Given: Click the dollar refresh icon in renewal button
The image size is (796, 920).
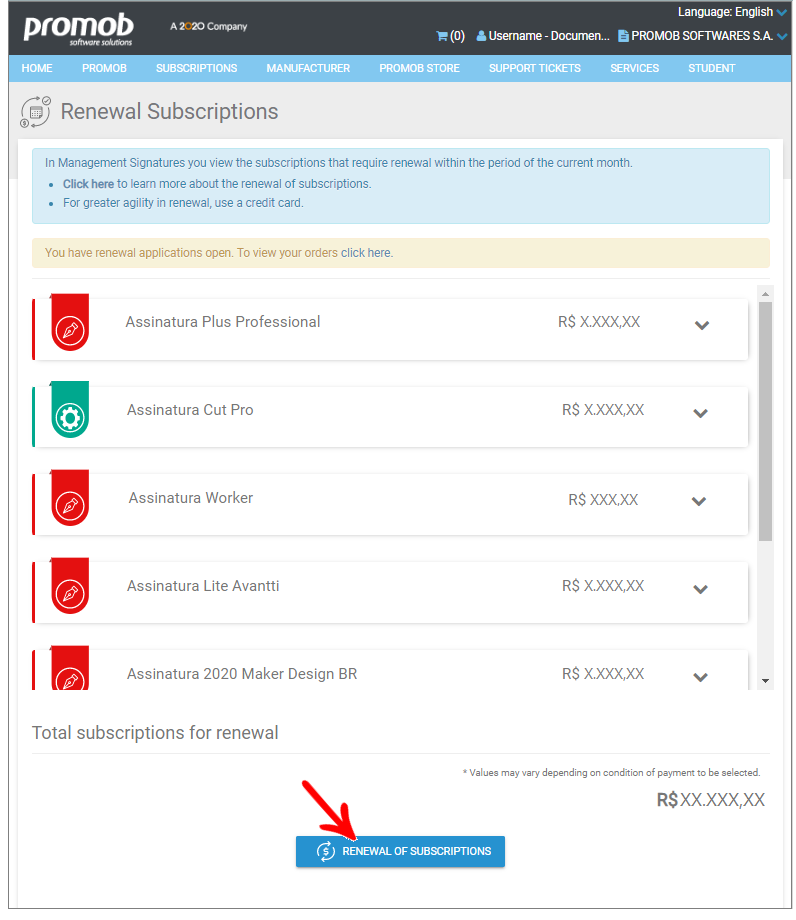Looking at the screenshot, I should pyautogui.click(x=326, y=851).
